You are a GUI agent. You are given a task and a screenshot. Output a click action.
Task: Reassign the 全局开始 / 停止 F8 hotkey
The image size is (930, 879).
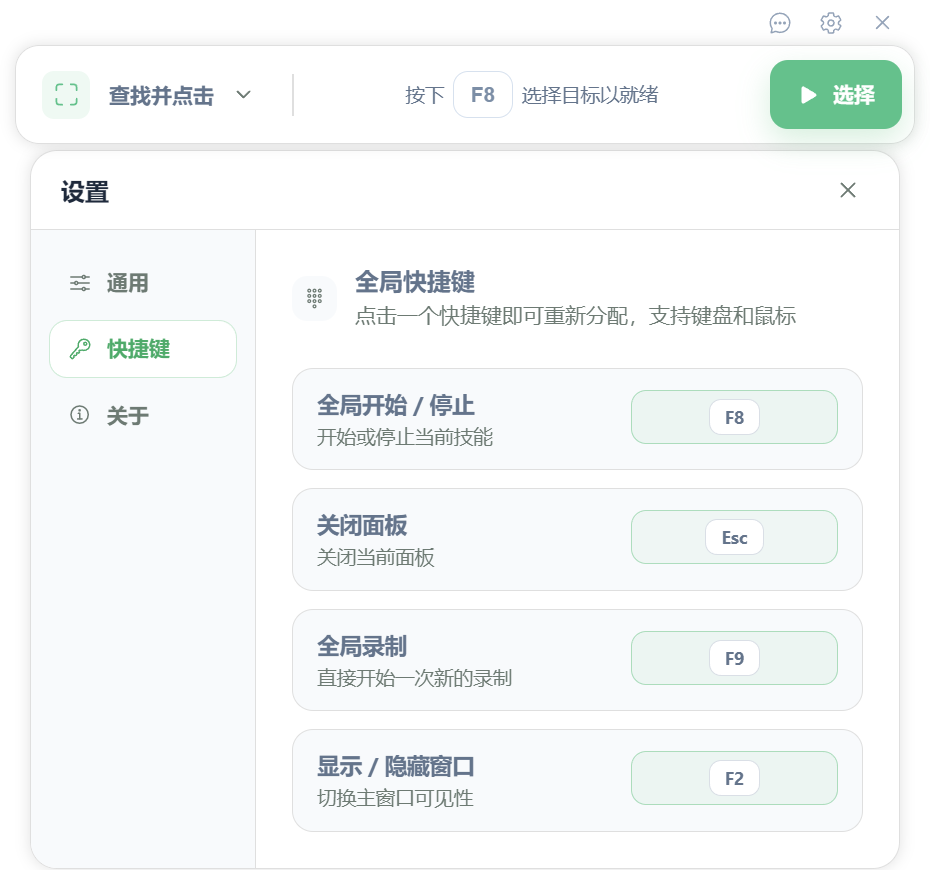tap(734, 417)
